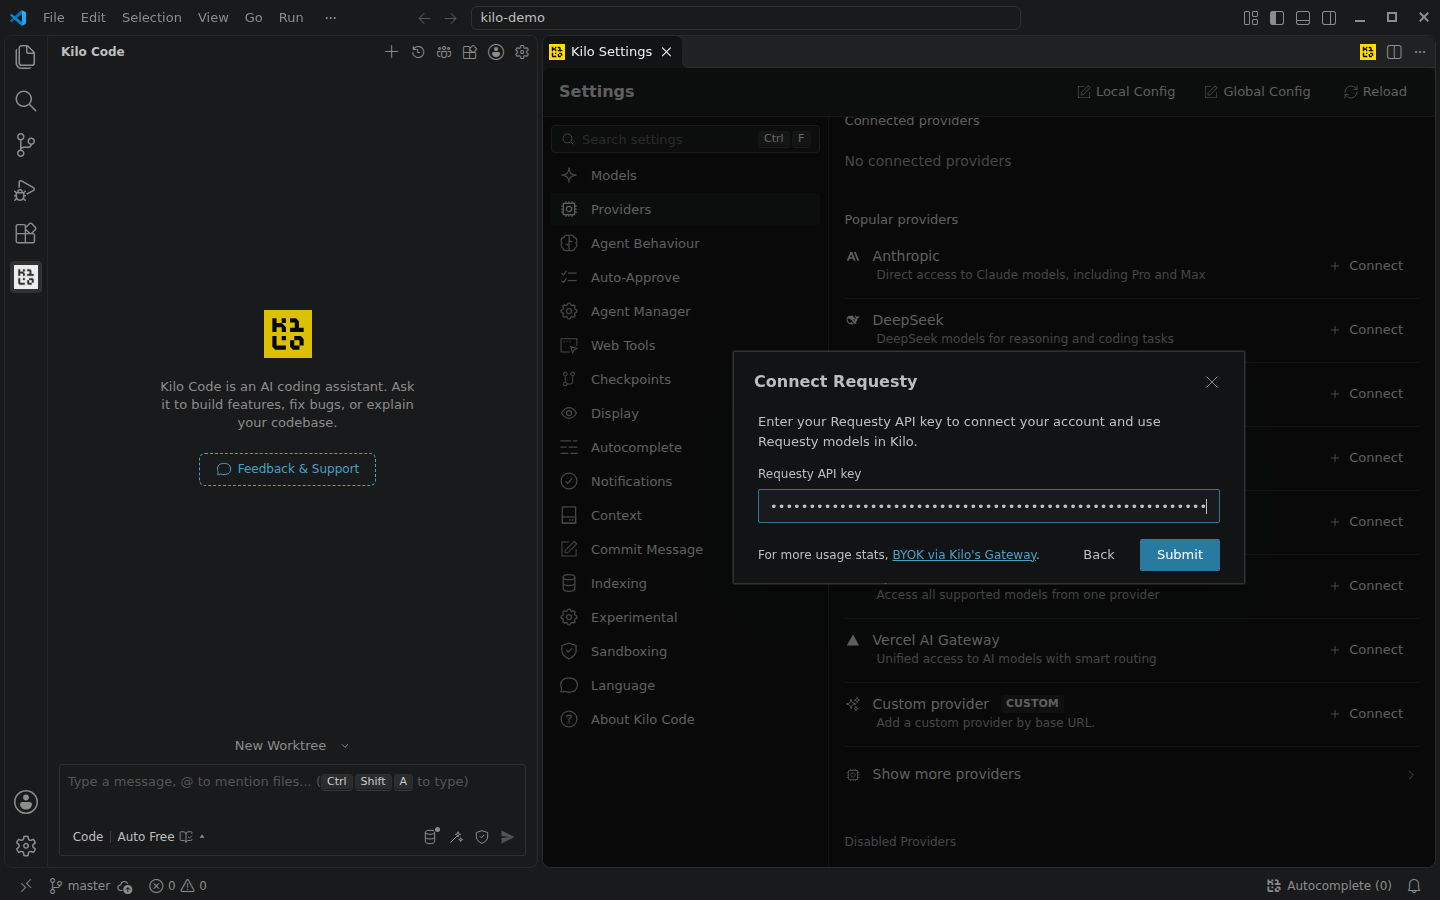This screenshot has height=900, width=1440.
Task: Open Source Control view in activity bar
Action: 26,145
